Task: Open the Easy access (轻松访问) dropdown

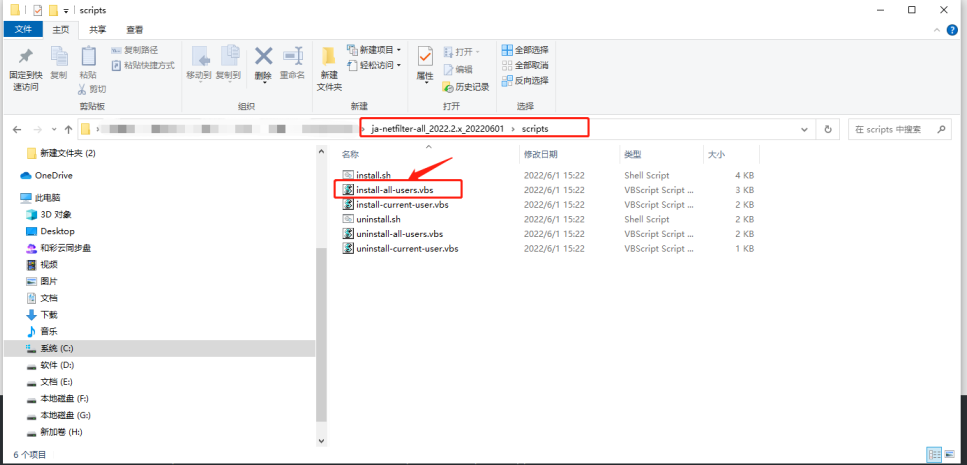Action: pos(374,65)
